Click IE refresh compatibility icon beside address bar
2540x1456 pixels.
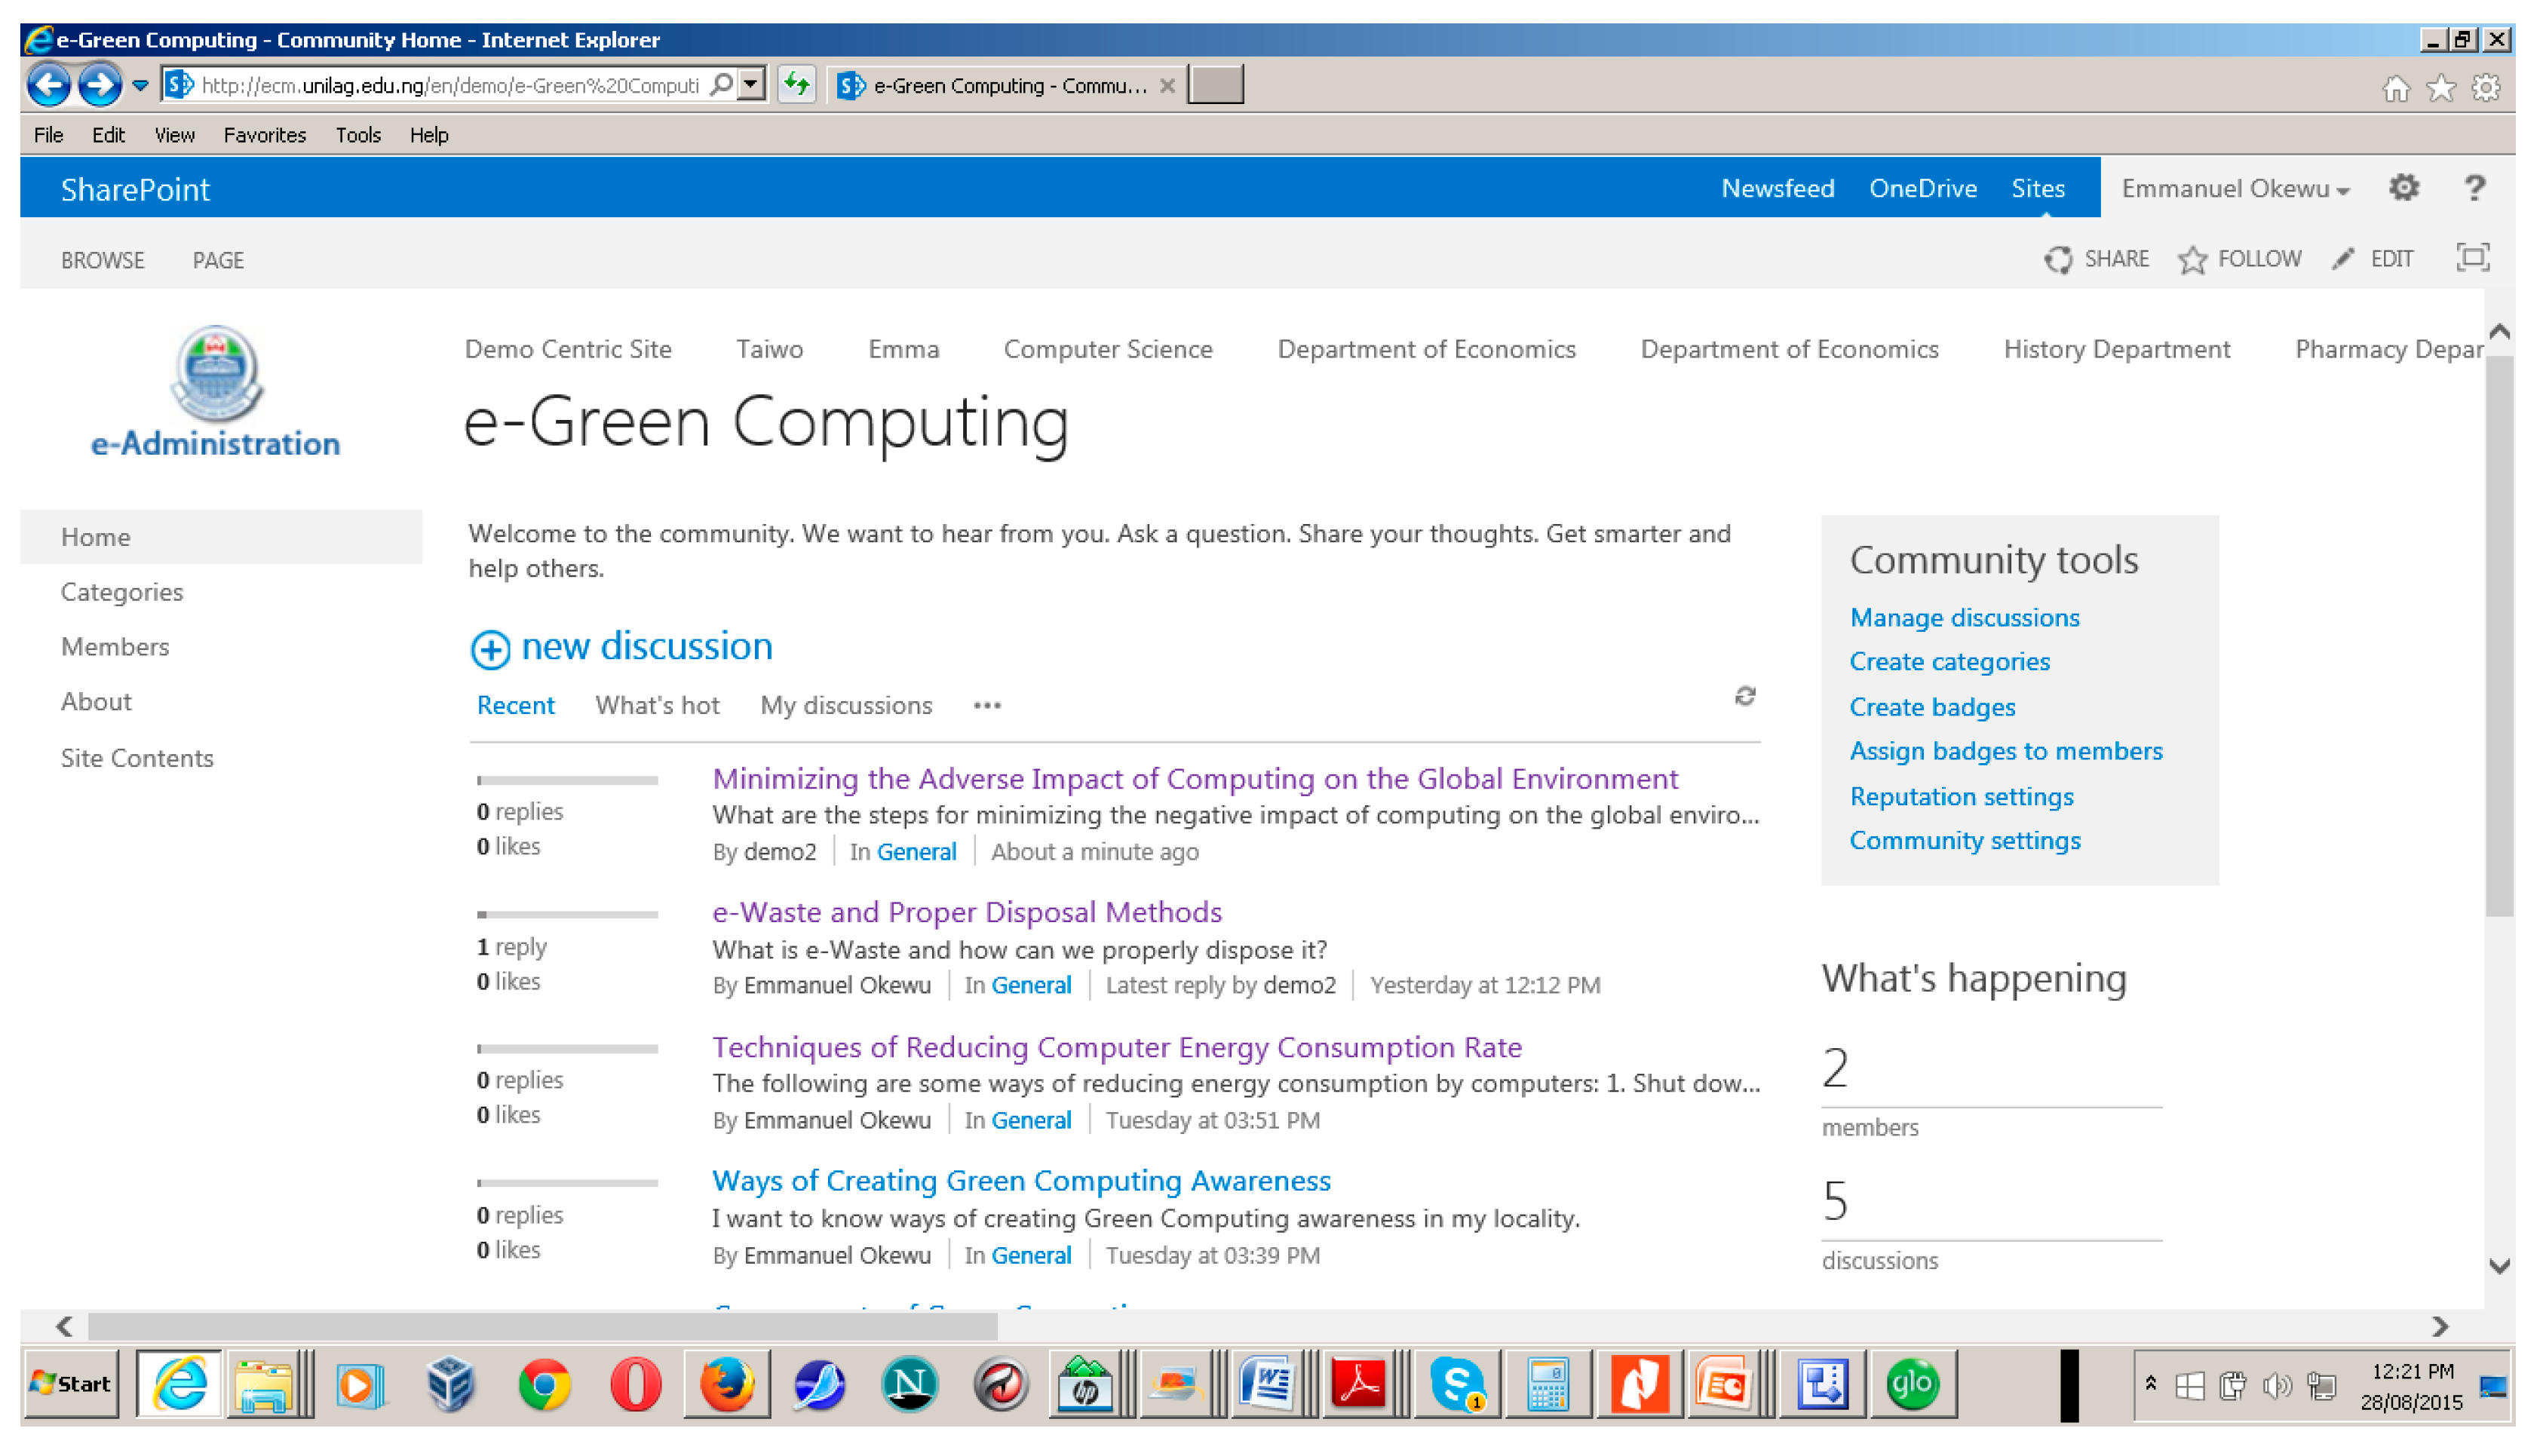coord(797,84)
